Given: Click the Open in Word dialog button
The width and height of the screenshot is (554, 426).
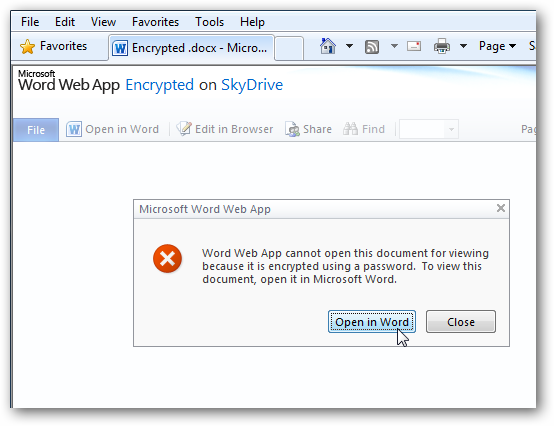Looking at the screenshot, I should pyautogui.click(x=372, y=322).
